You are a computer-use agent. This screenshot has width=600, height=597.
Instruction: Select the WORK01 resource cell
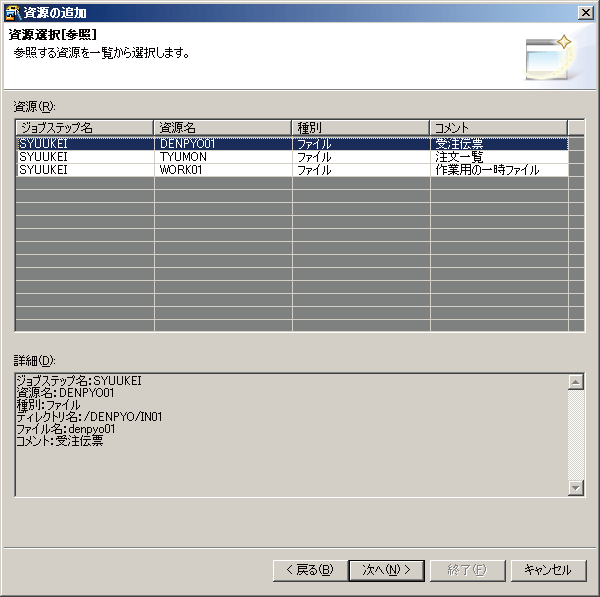(x=223, y=170)
